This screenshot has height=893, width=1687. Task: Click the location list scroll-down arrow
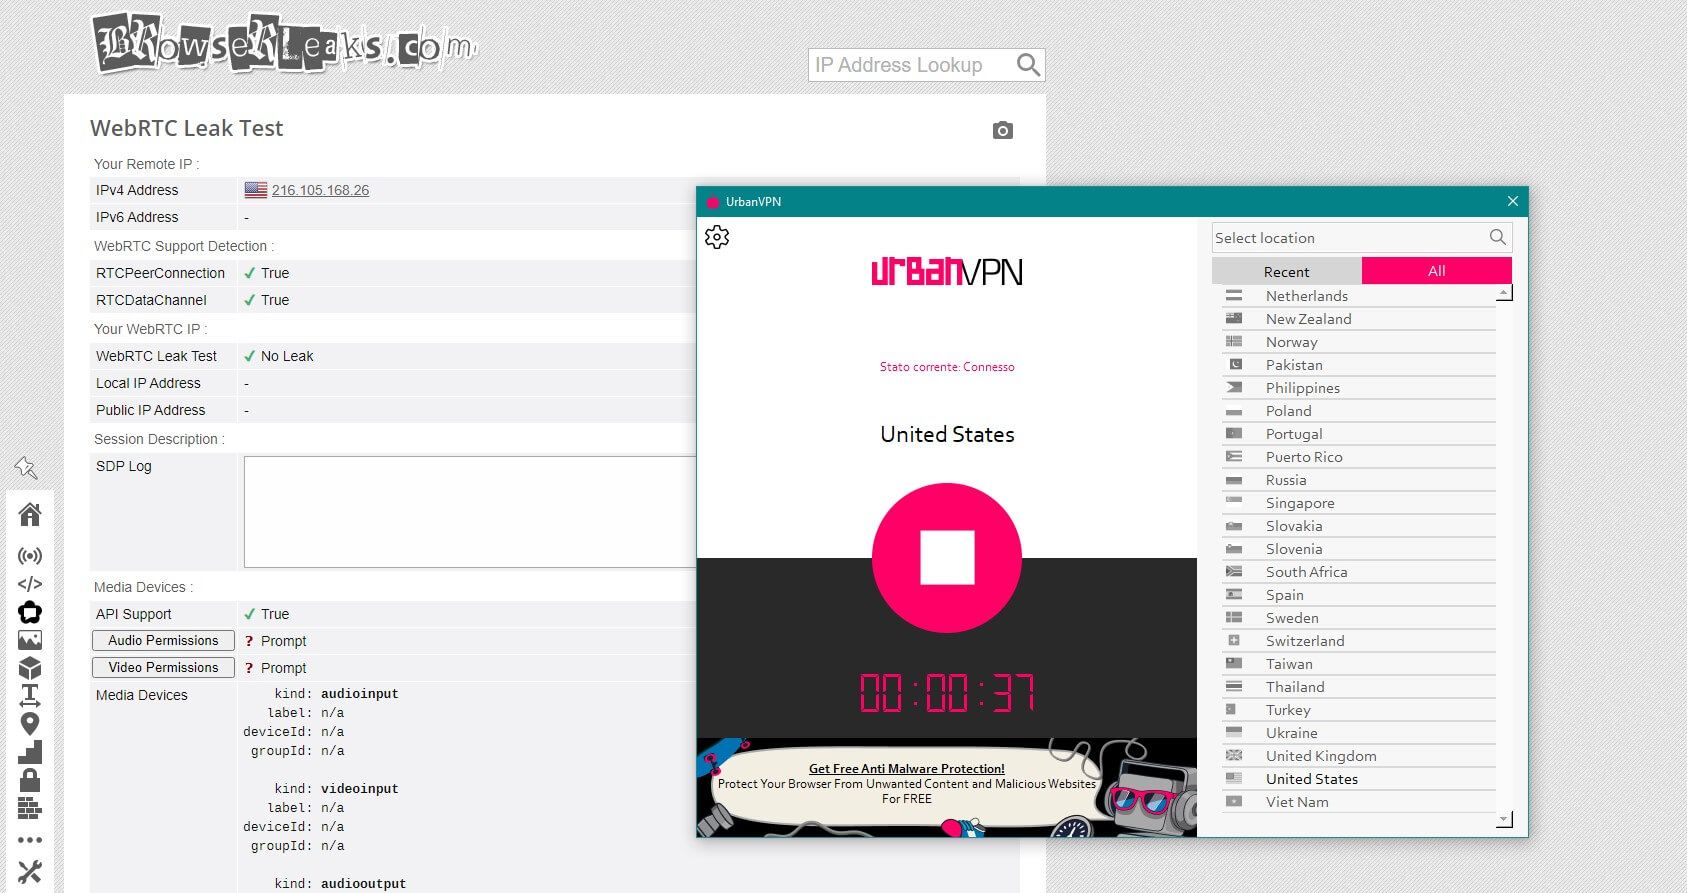click(x=1504, y=819)
